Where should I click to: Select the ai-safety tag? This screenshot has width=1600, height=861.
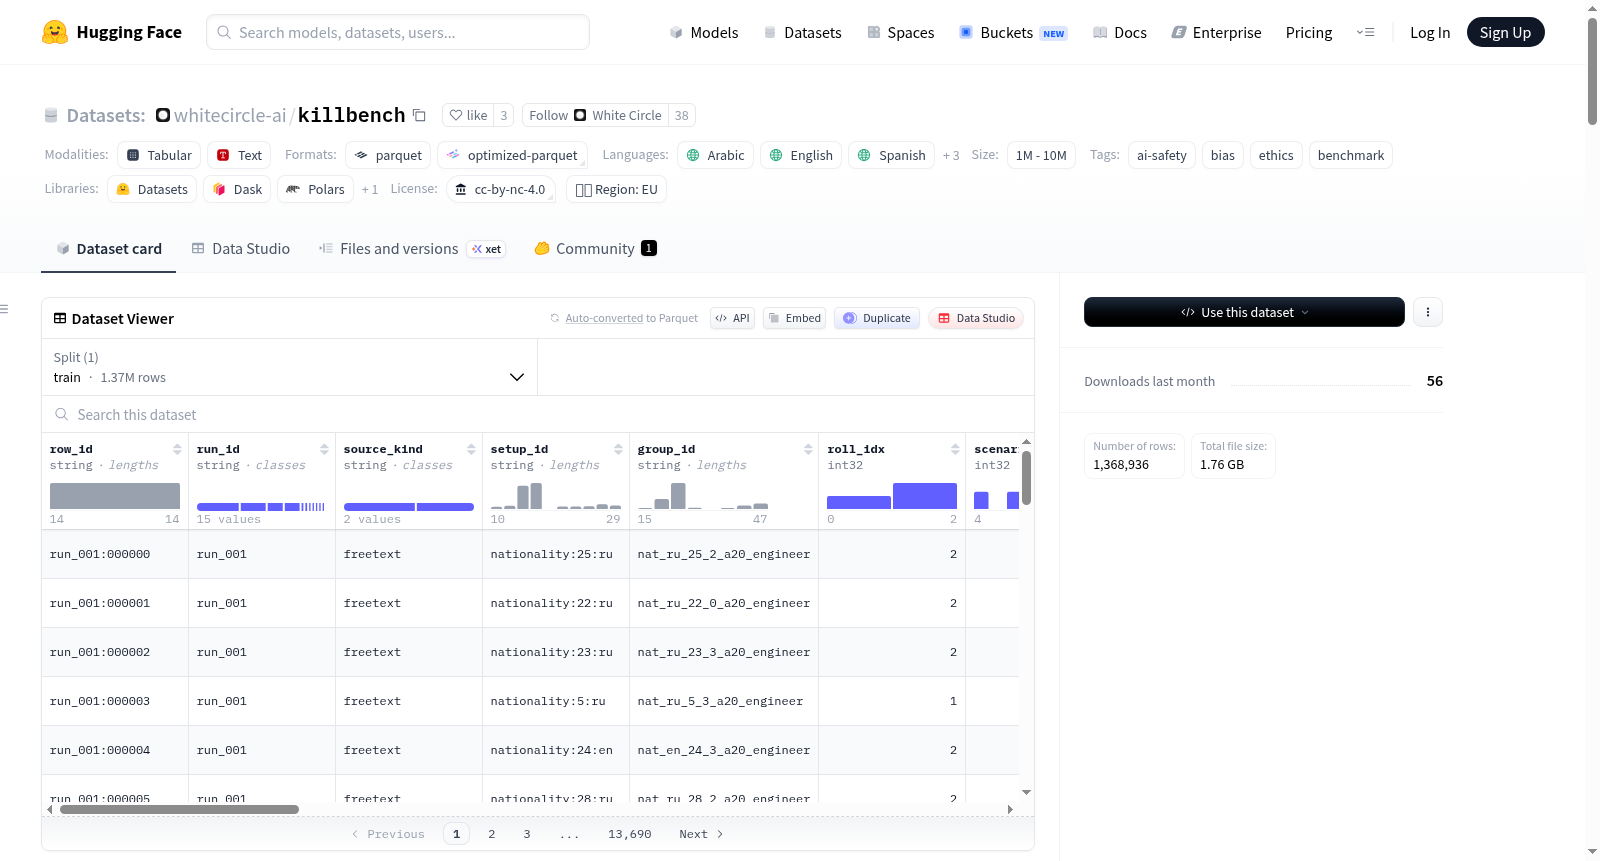pyautogui.click(x=1162, y=155)
